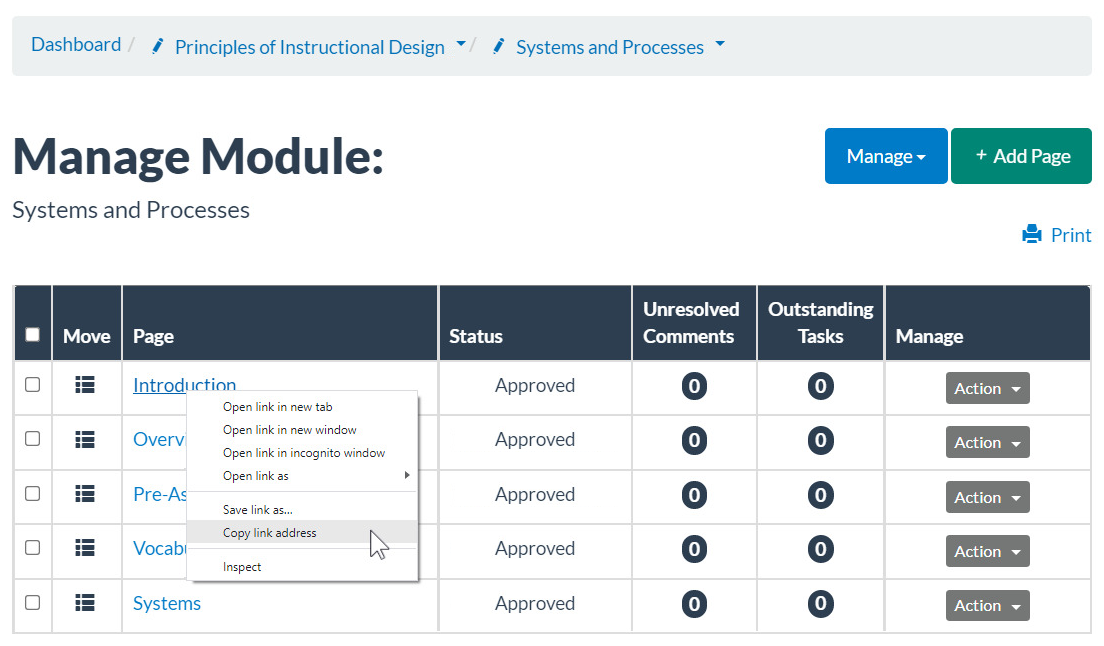
Task: Click the unresolved comments badge in the Pre-Assessment row
Action: [x=694, y=495]
